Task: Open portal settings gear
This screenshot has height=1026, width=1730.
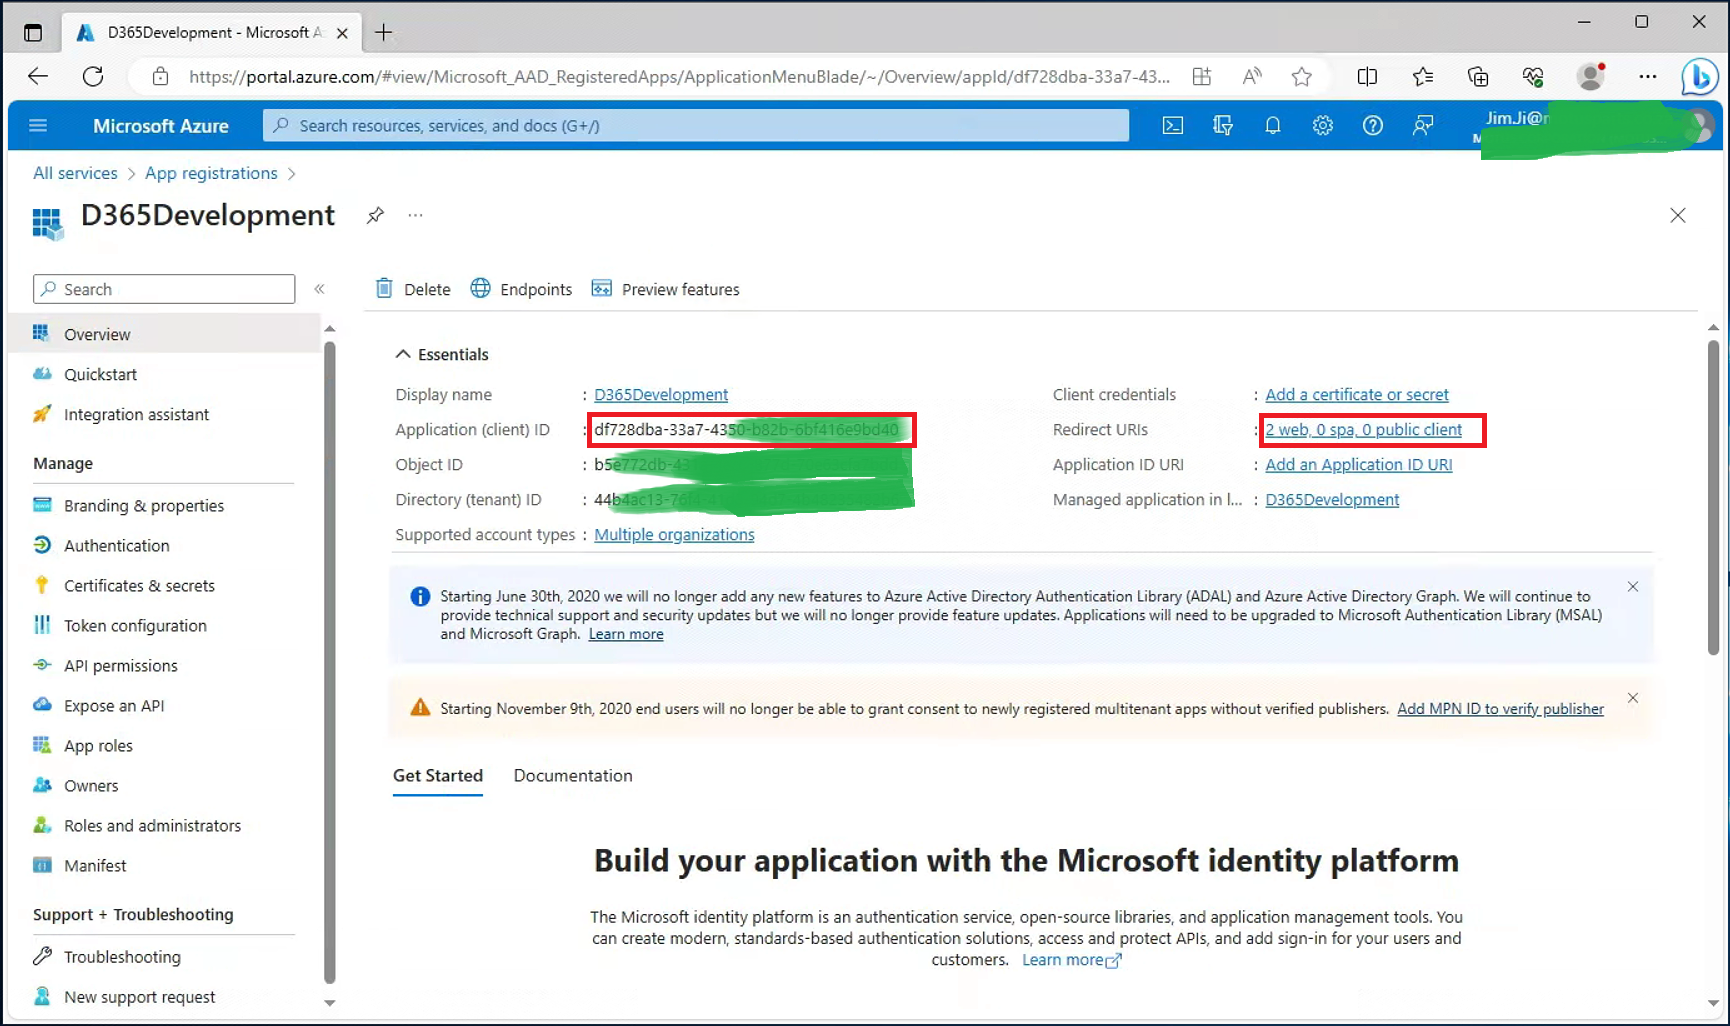Action: (x=1323, y=126)
